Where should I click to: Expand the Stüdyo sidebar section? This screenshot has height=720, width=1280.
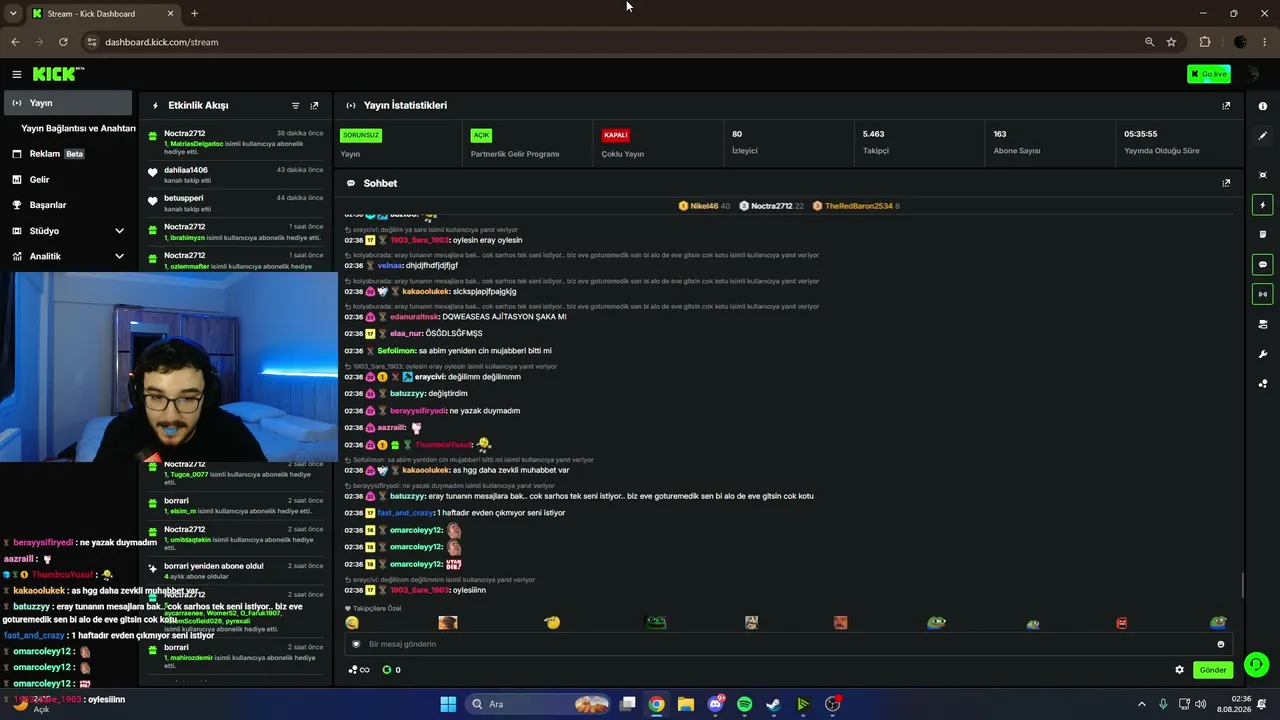click(x=68, y=231)
